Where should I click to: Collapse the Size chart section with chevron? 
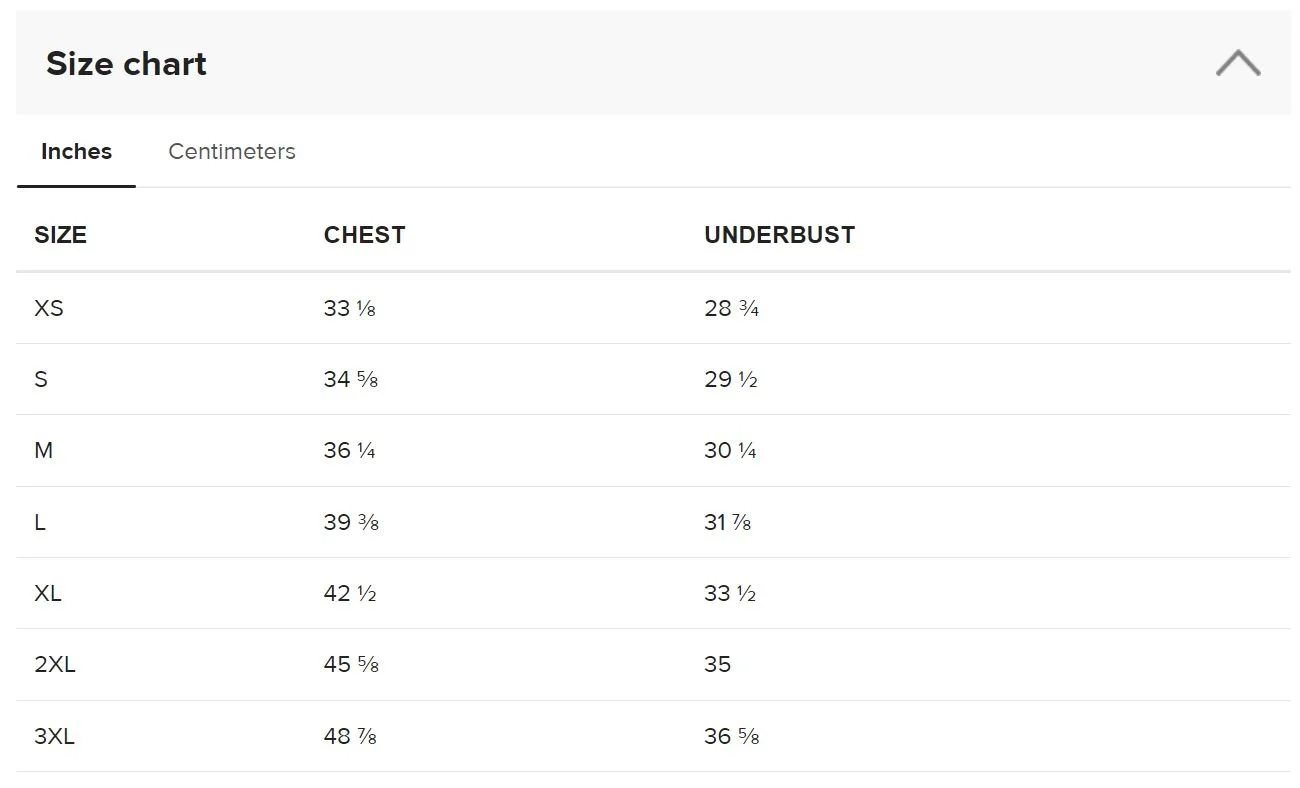[x=1238, y=63]
